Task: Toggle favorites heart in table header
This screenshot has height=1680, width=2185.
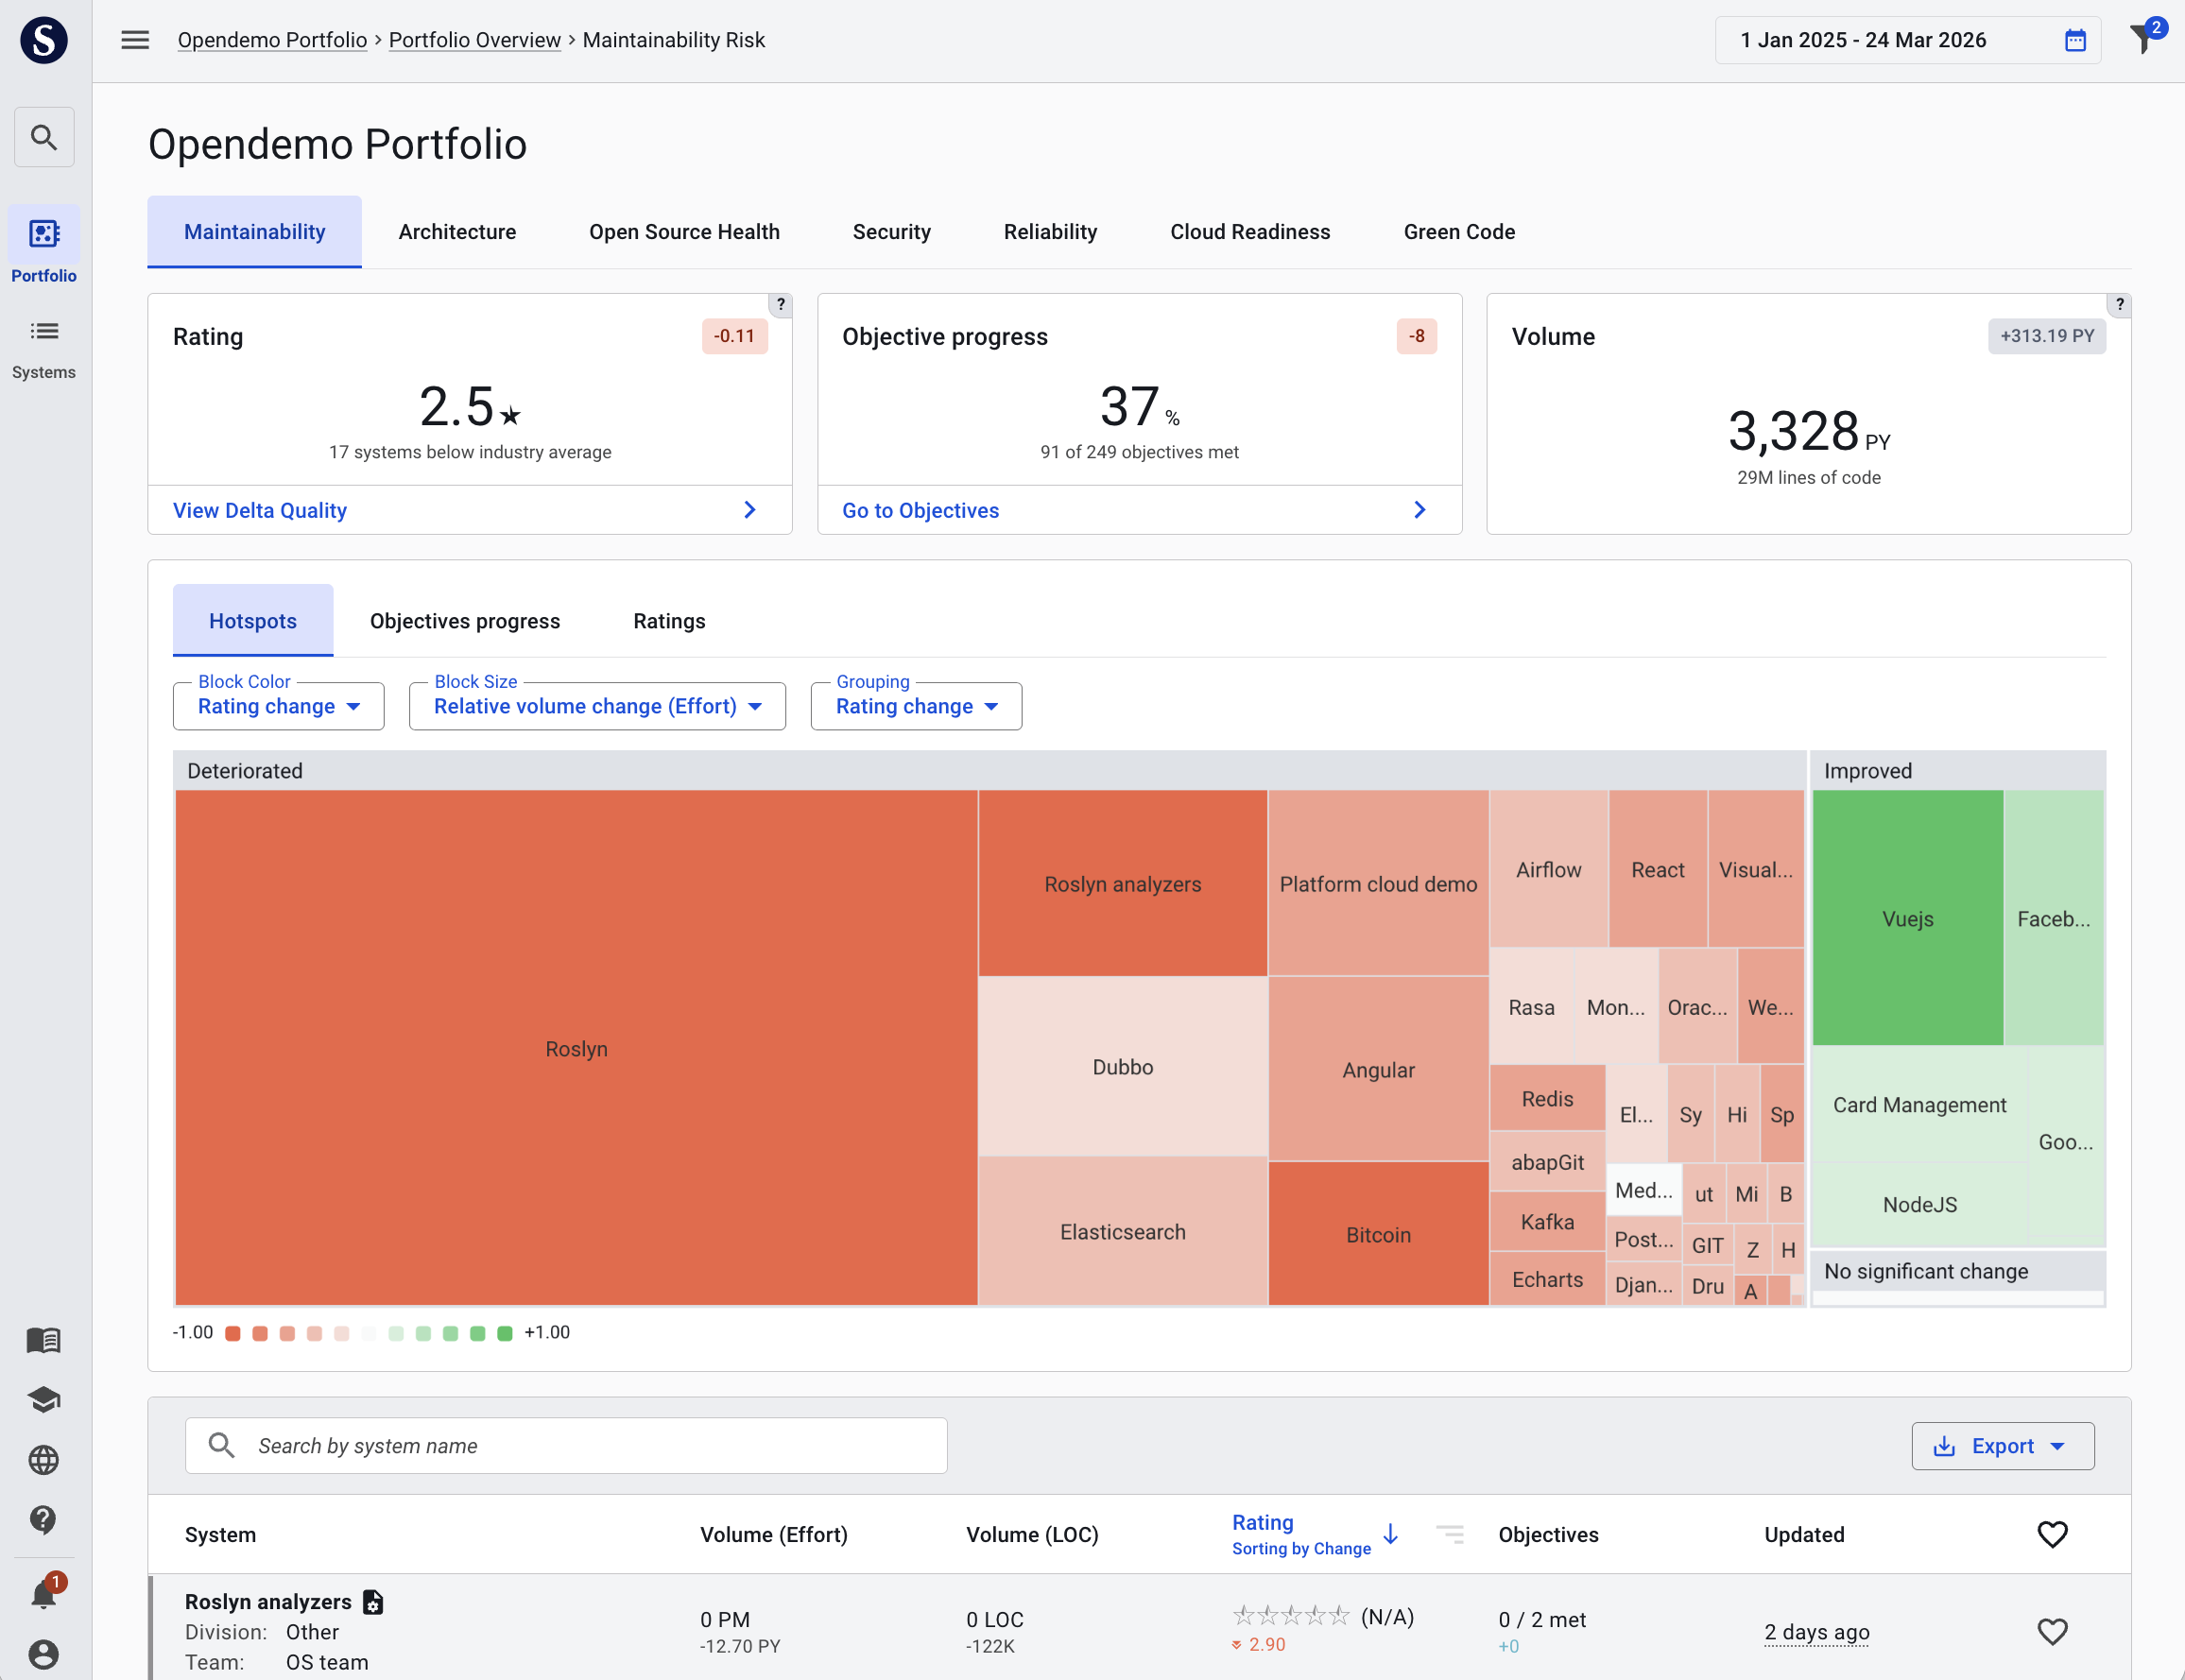Action: tap(2051, 1534)
